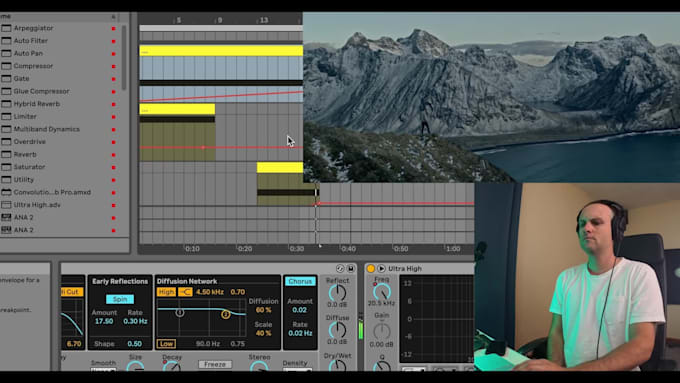The height and width of the screenshot is (383, 680).
Task: Toggle the high filter shape button
Action: (185, 292)
